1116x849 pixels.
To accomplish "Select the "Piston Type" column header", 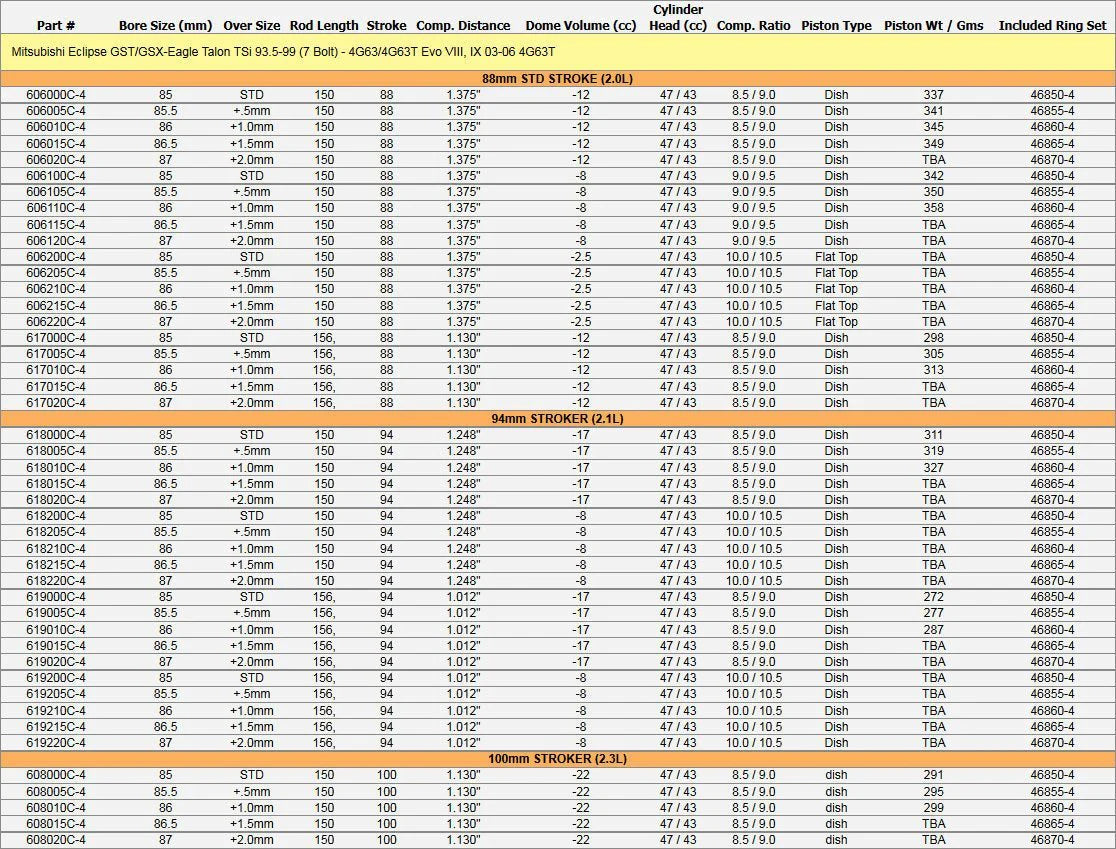I will pos(836,25).
